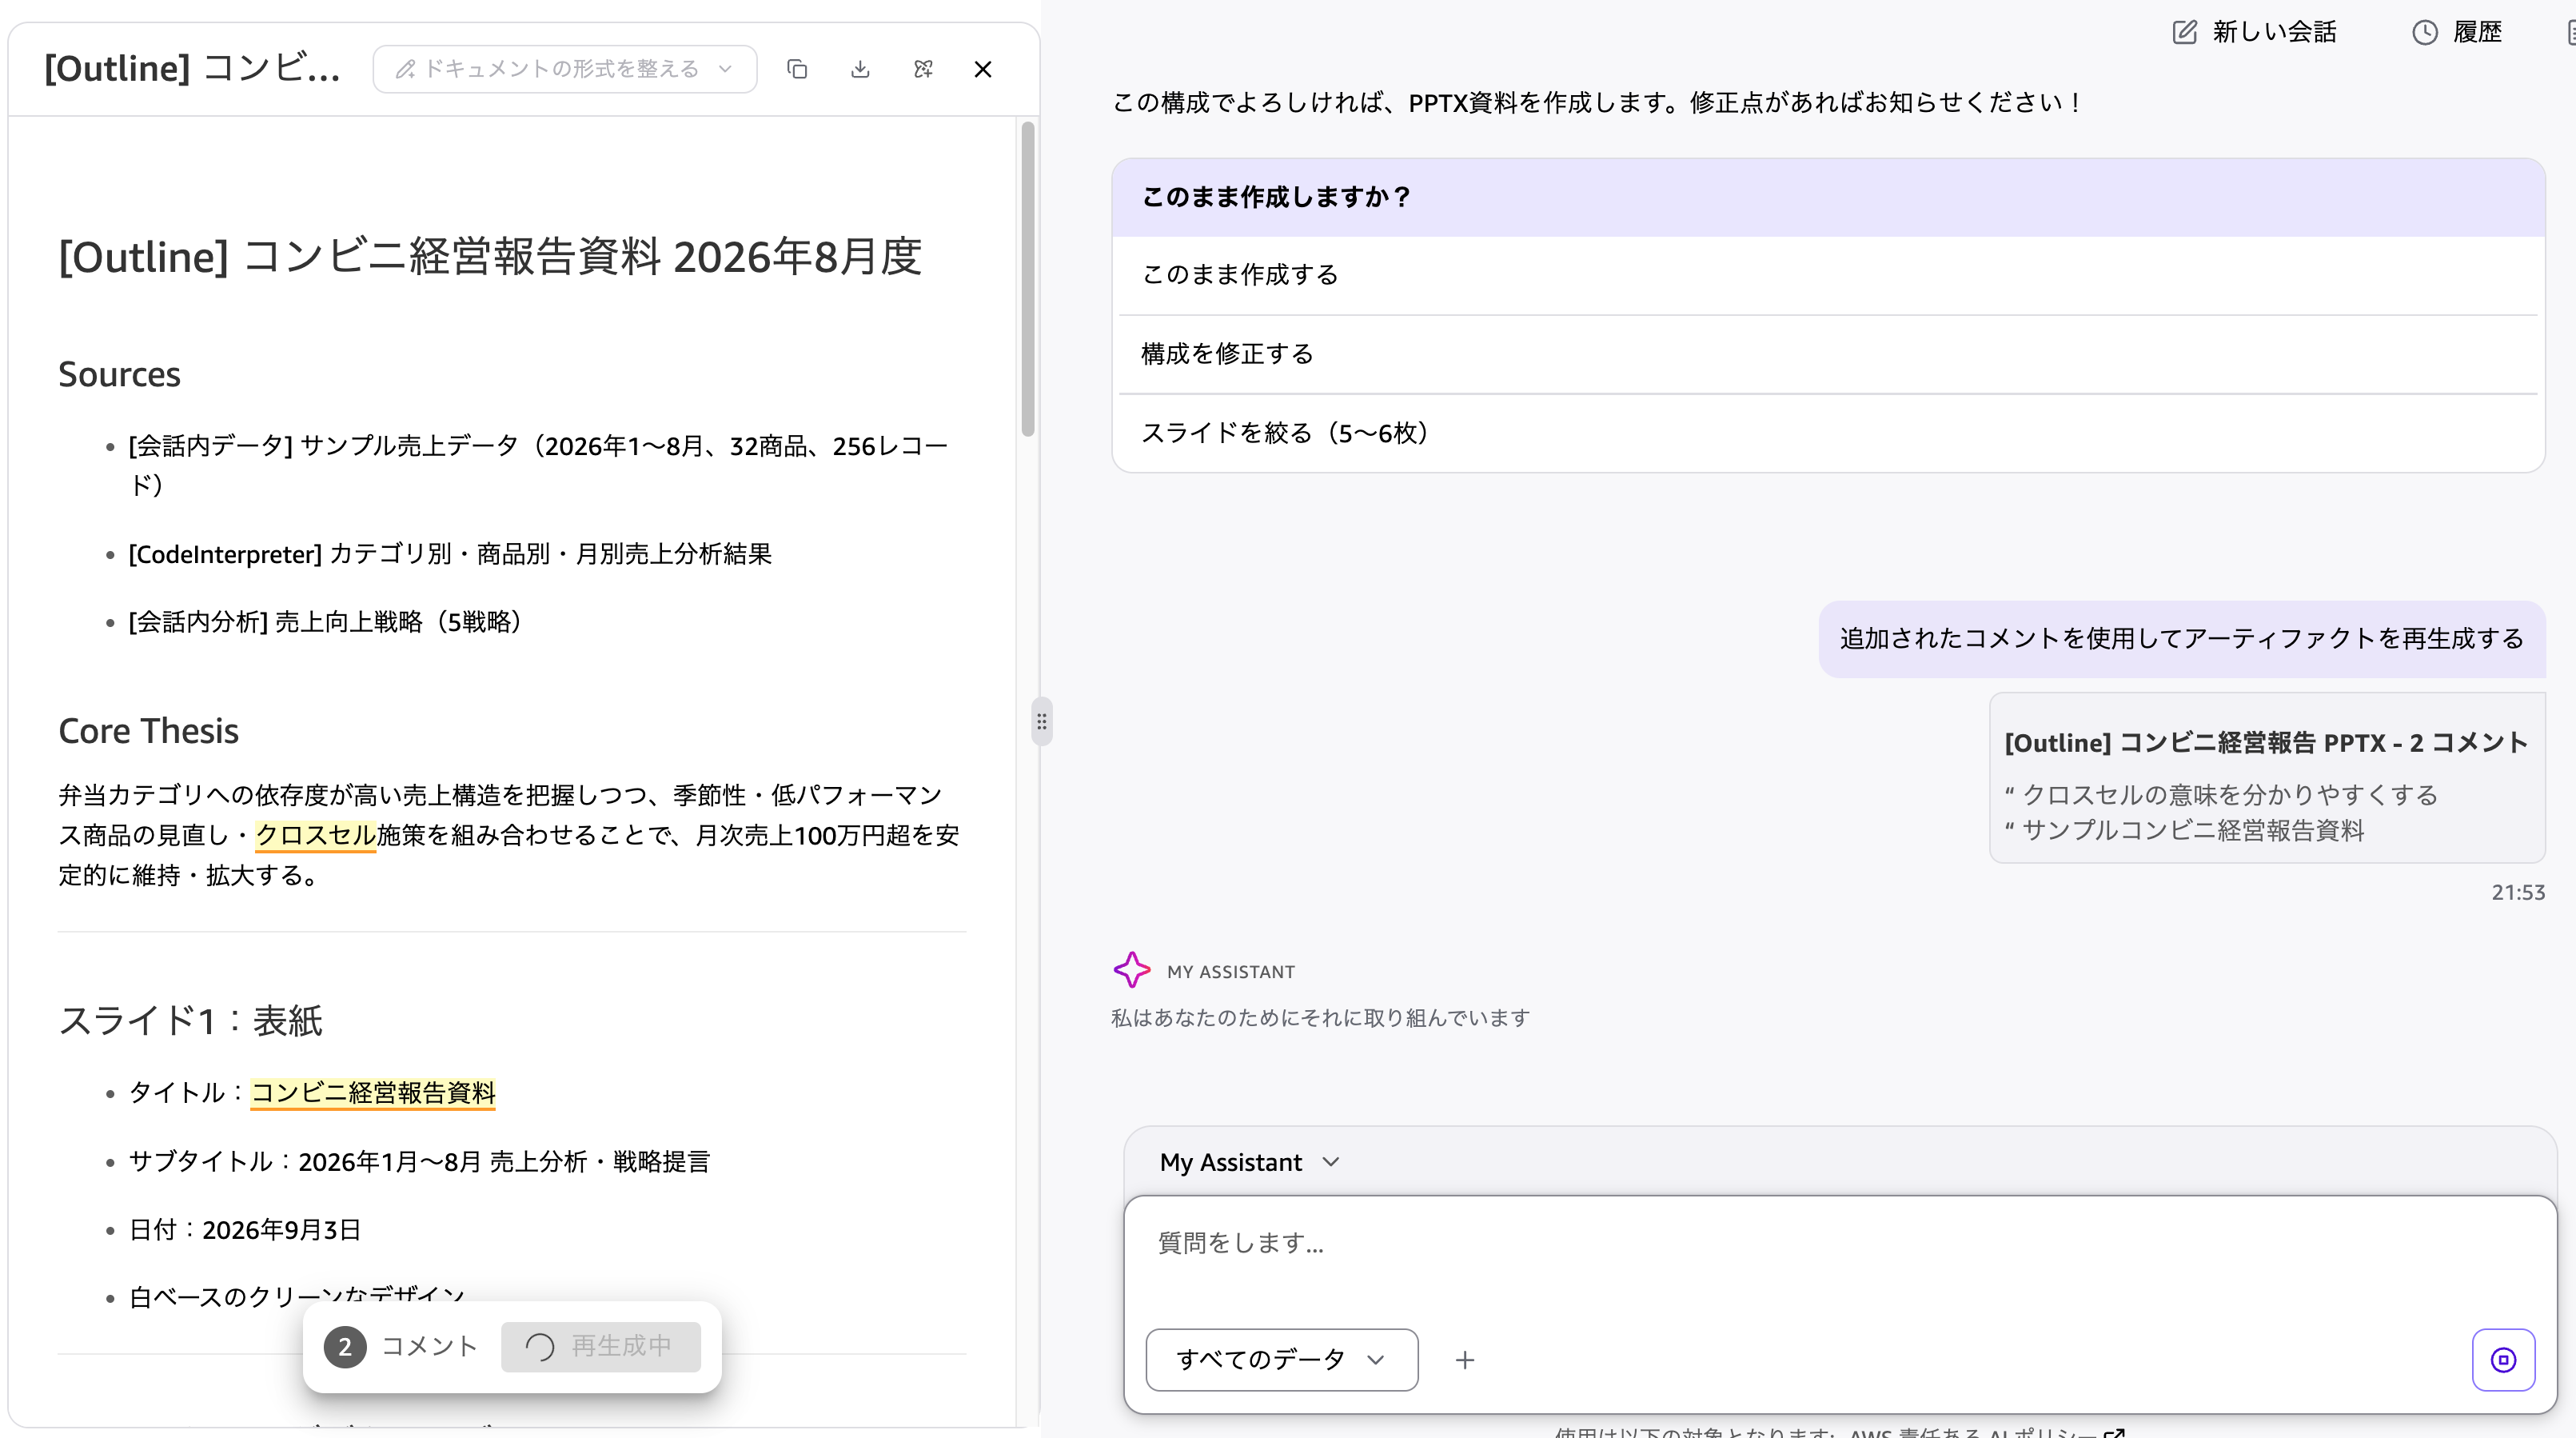Click the clock icon beside 履歴
Image resolution: width=2576 pixels, height=1438 pixels.
click(x=2425, y=32)
